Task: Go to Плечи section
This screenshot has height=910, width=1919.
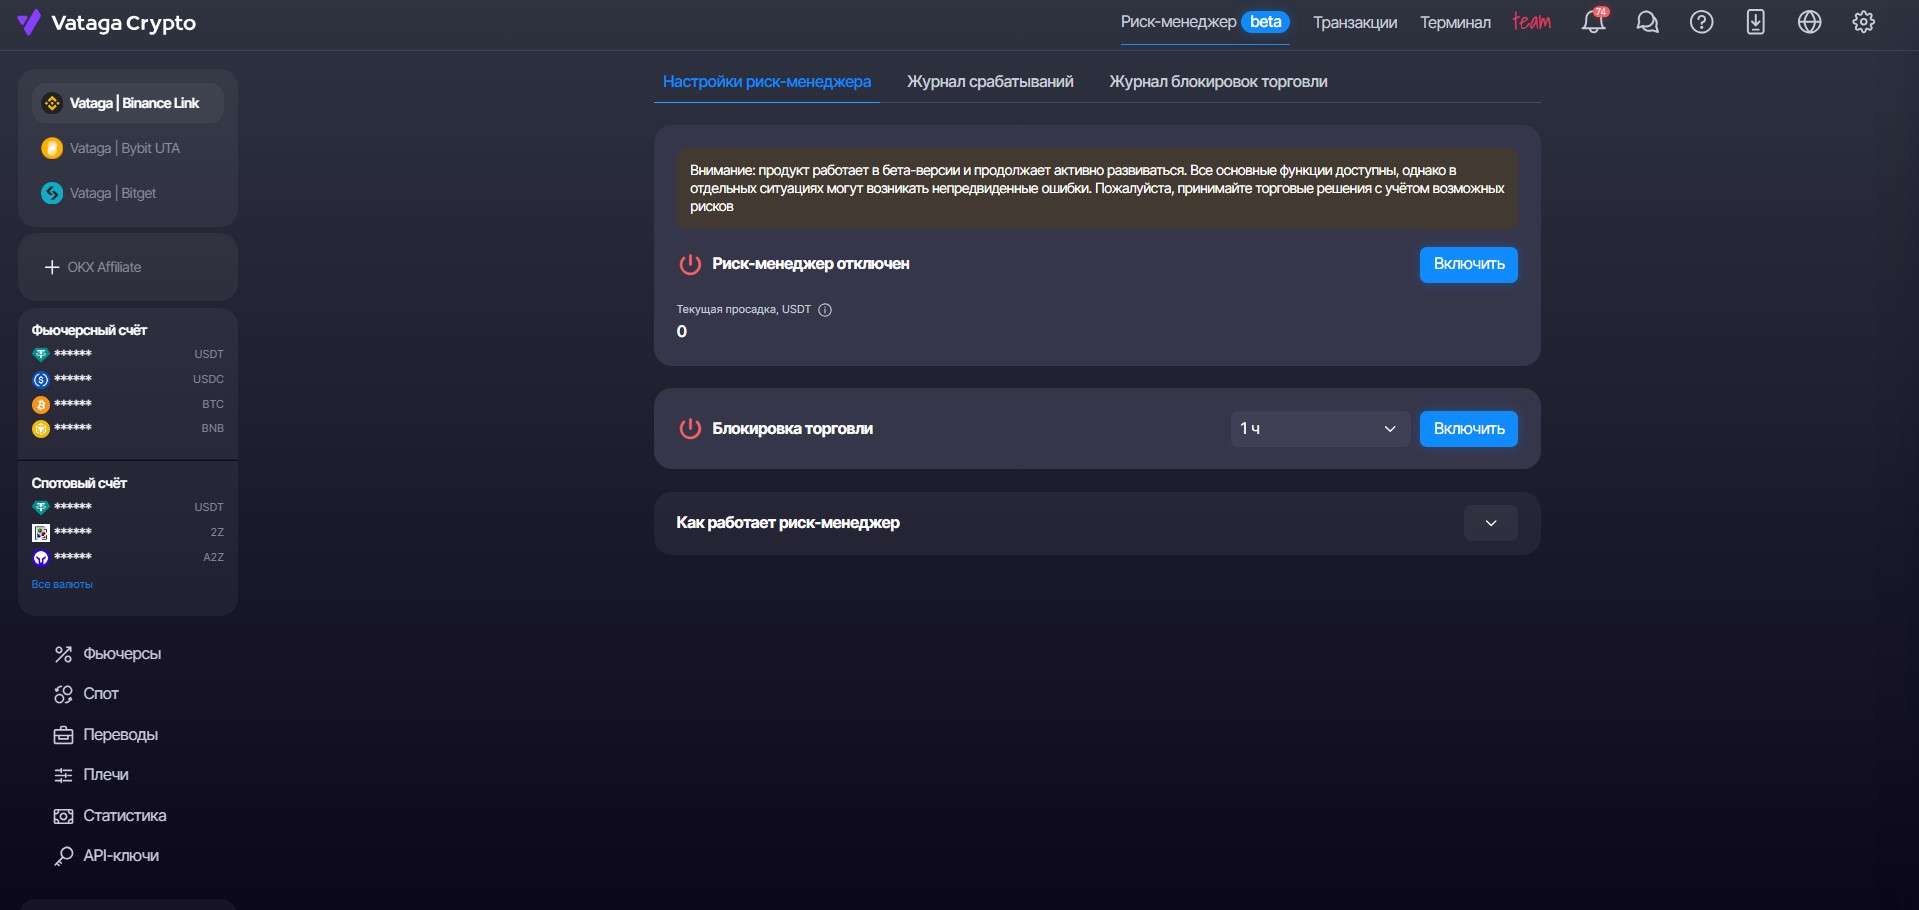Action: click(x=106, y=775)
